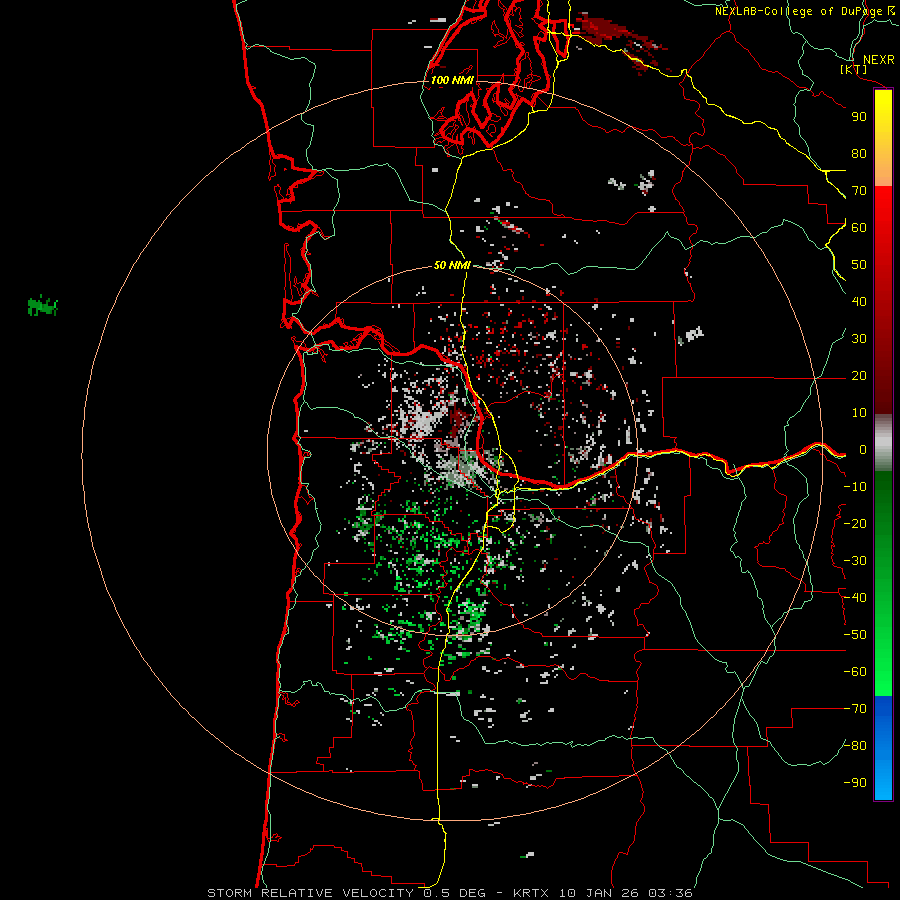The image size is (900, 900).
Task: Click the isolated green echo patch offshore west
Action: coord(42,306)
